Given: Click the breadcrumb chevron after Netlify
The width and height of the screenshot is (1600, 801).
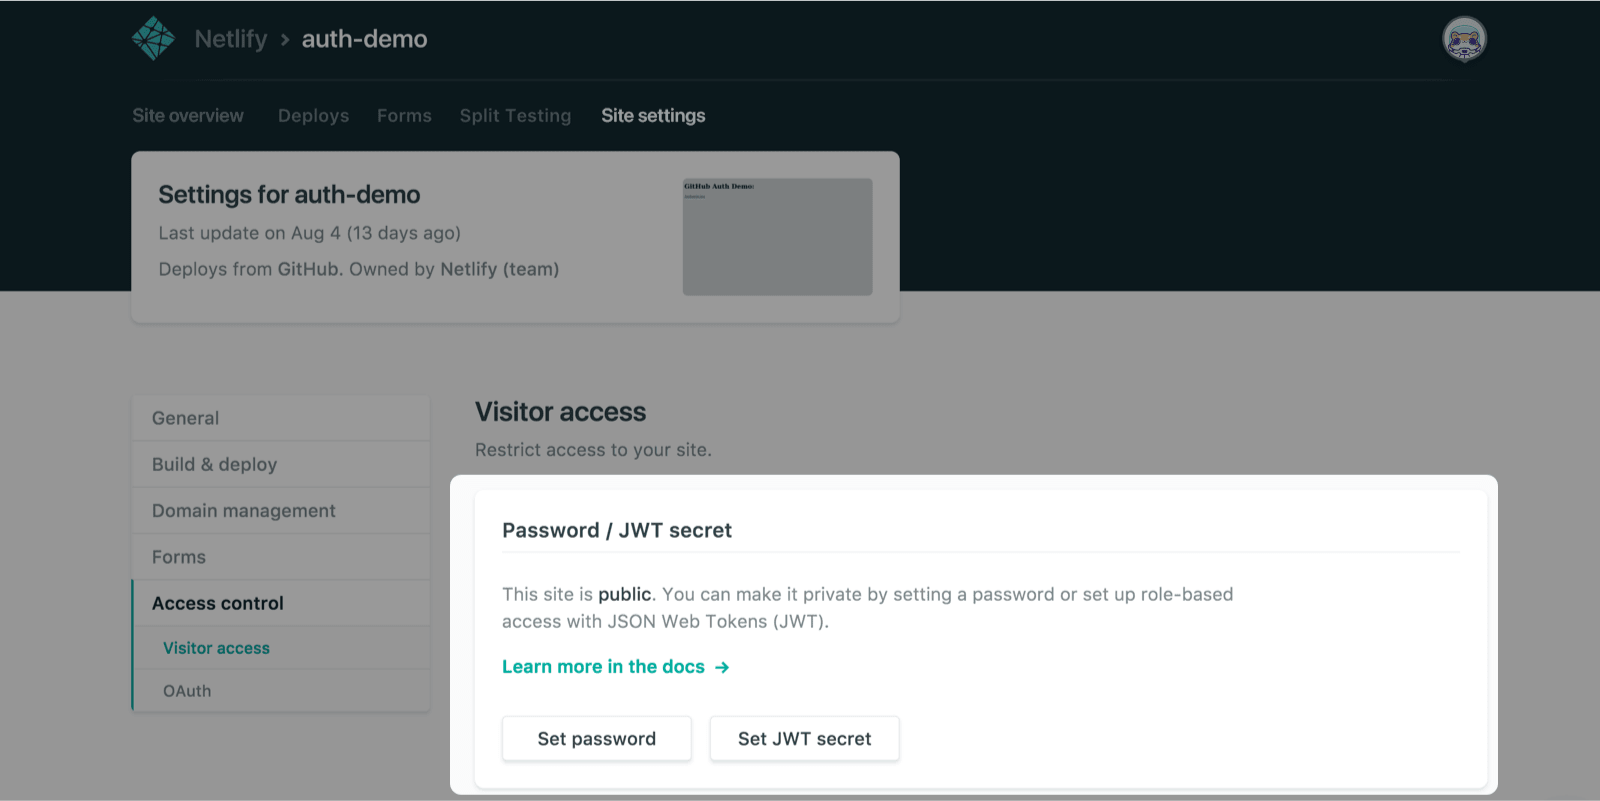Looking at the screenshot, I should (x=285, y=40).
